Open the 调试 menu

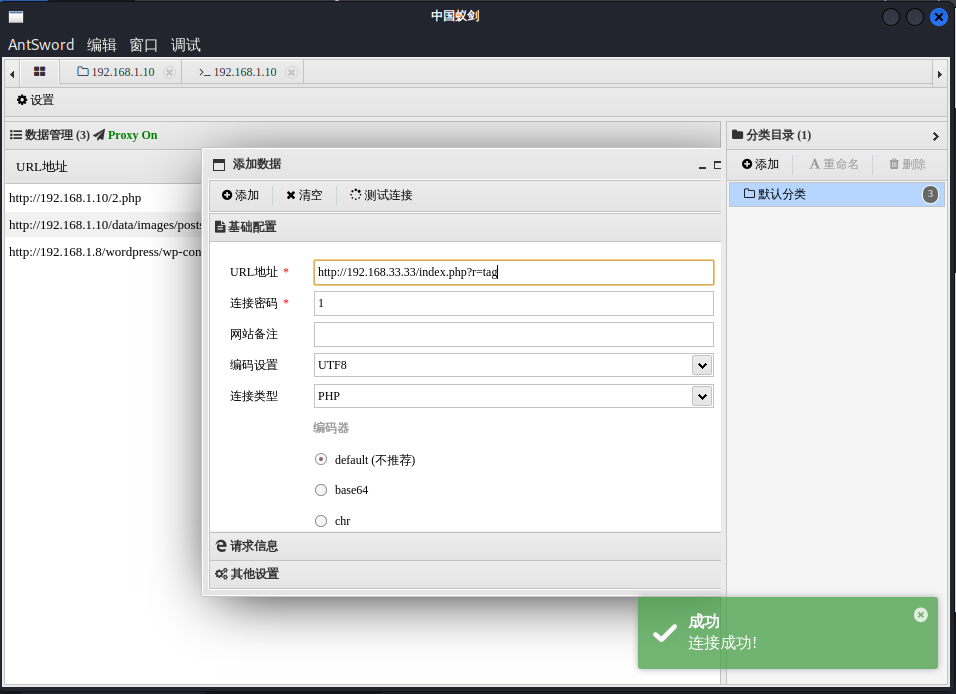(x=185, y=45)
